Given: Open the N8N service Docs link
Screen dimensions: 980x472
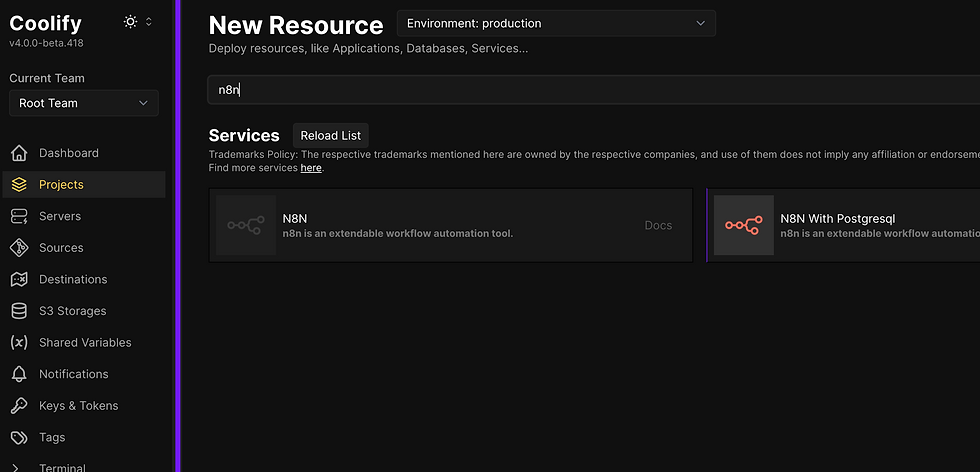Looking at the screenshot, I should [x=658, y=226].
